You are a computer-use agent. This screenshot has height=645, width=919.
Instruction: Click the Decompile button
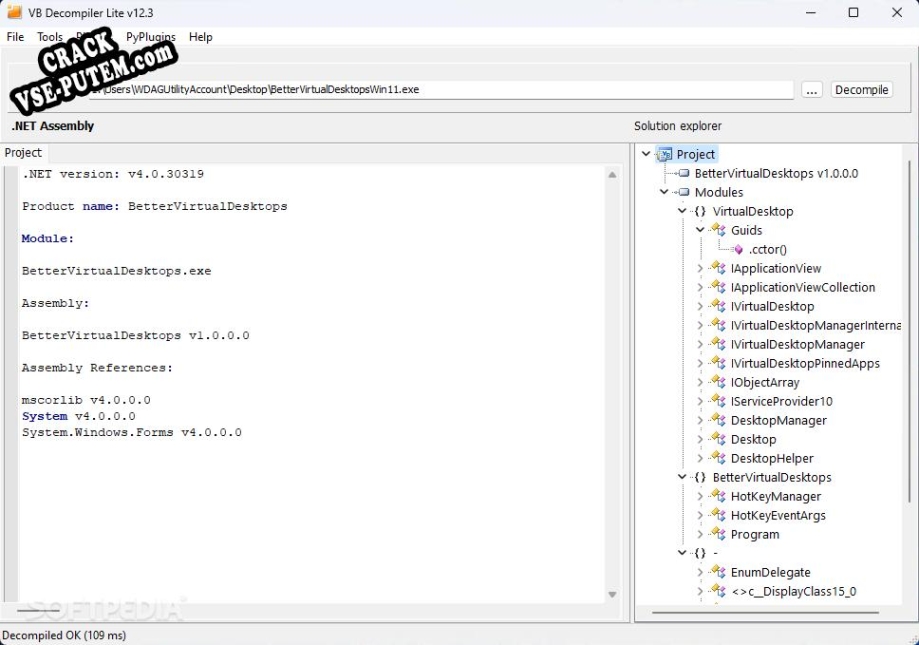coord(862,90)
